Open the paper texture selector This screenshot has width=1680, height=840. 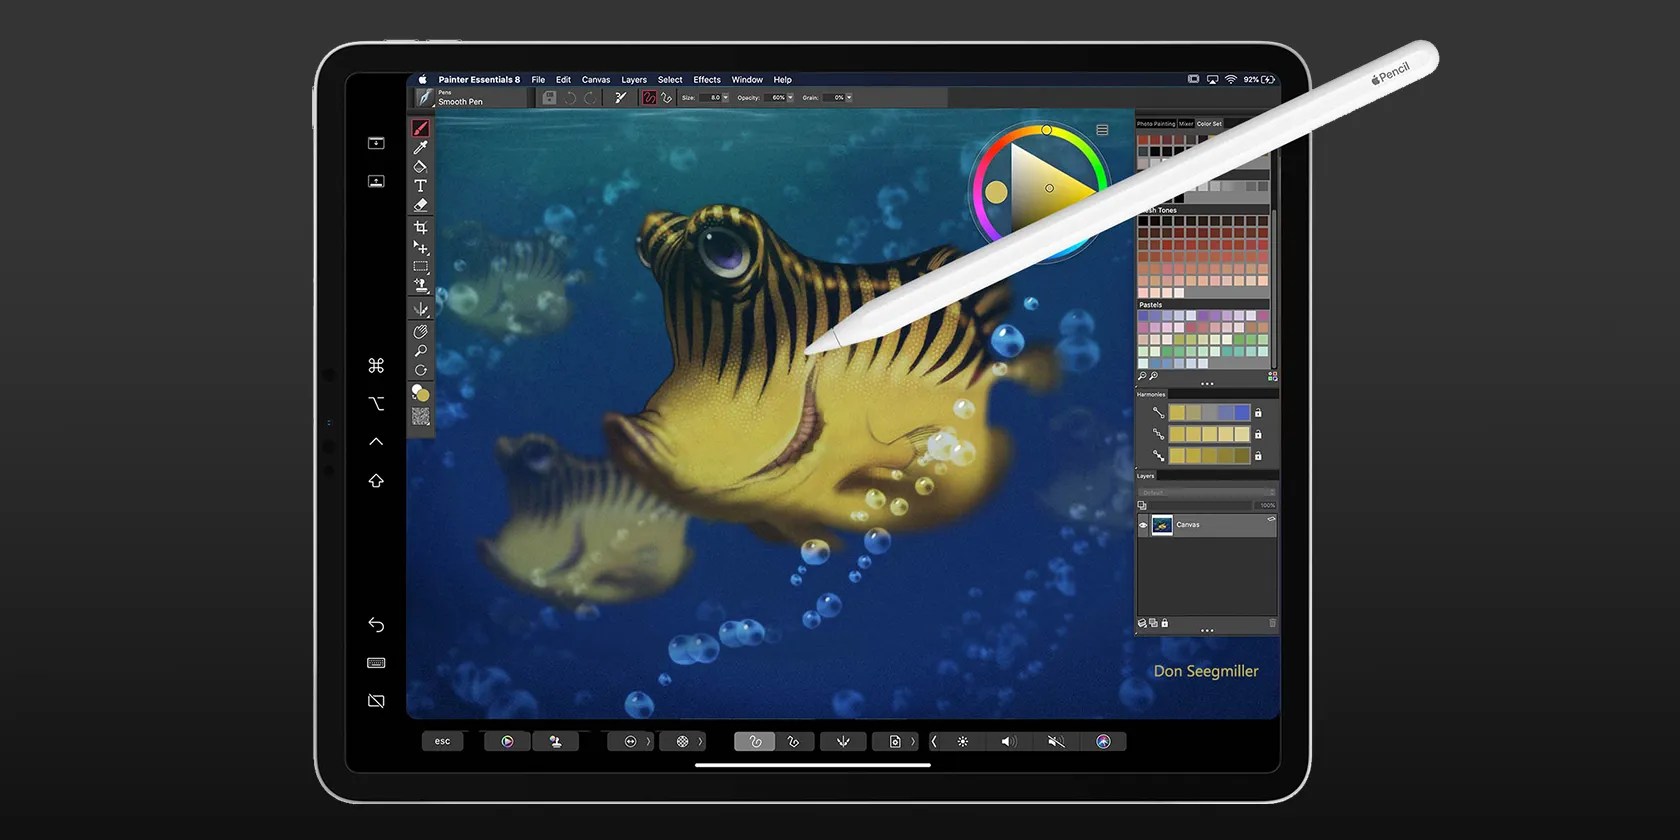pos(421,416)
